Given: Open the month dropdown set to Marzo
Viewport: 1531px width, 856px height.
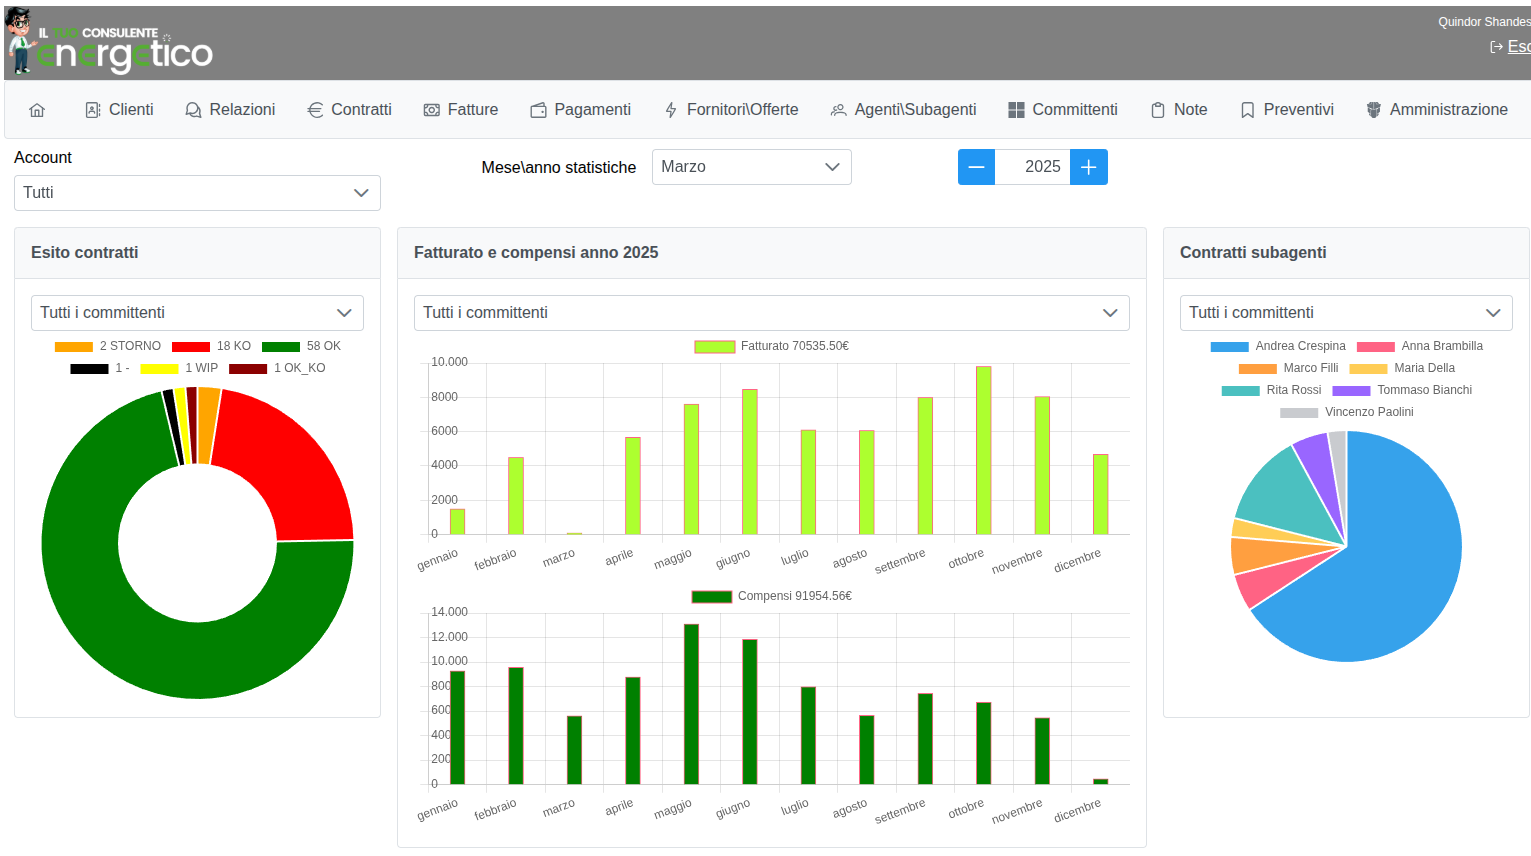Looking at the screenshot, I should (x=751, y=167).
